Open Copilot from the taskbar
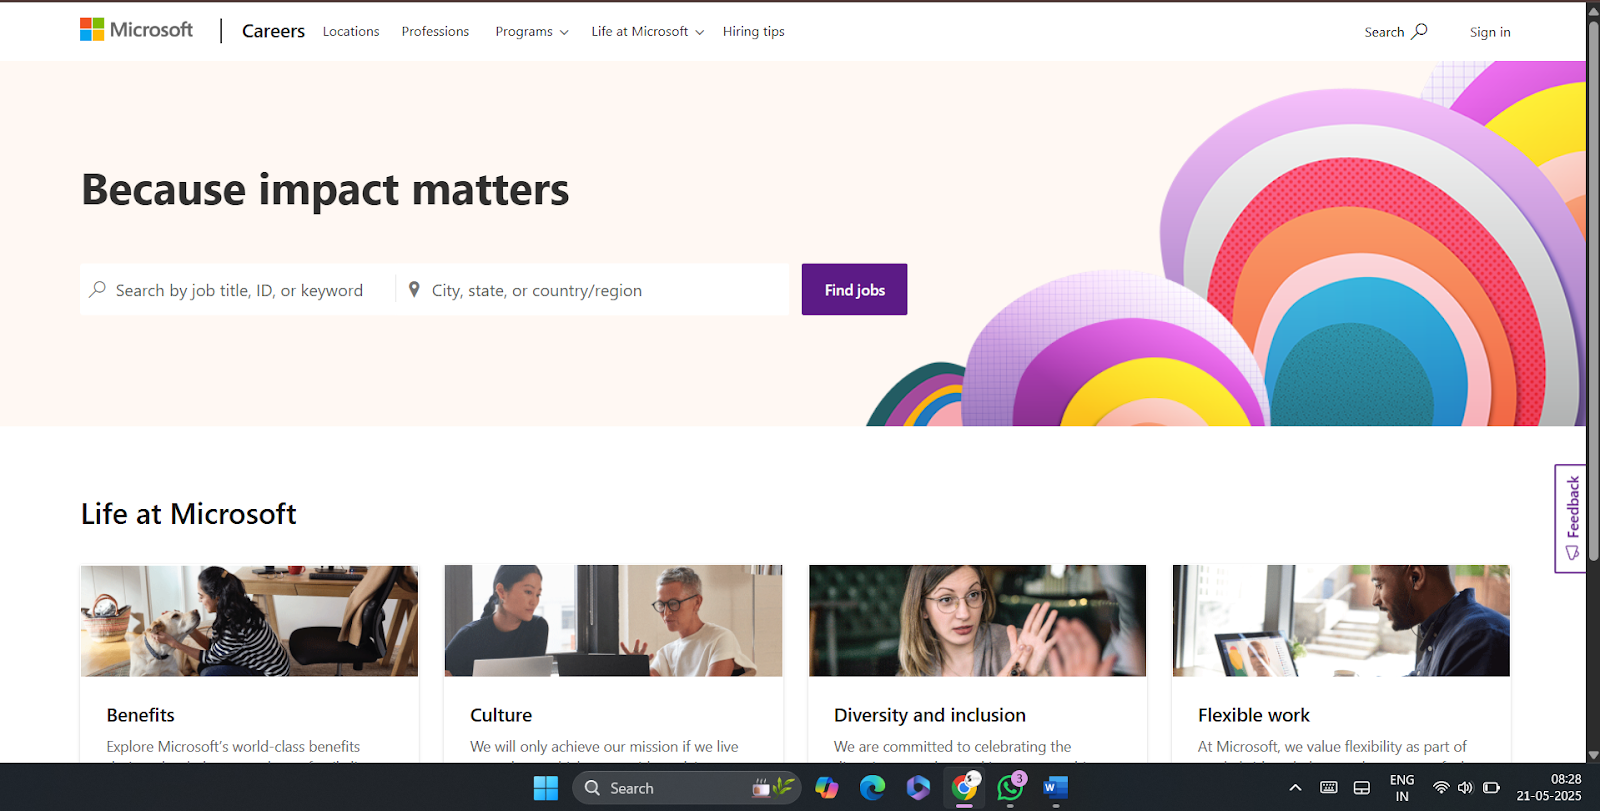The height and width of the screenshot is (811, 1600). [x=827, y=788]
